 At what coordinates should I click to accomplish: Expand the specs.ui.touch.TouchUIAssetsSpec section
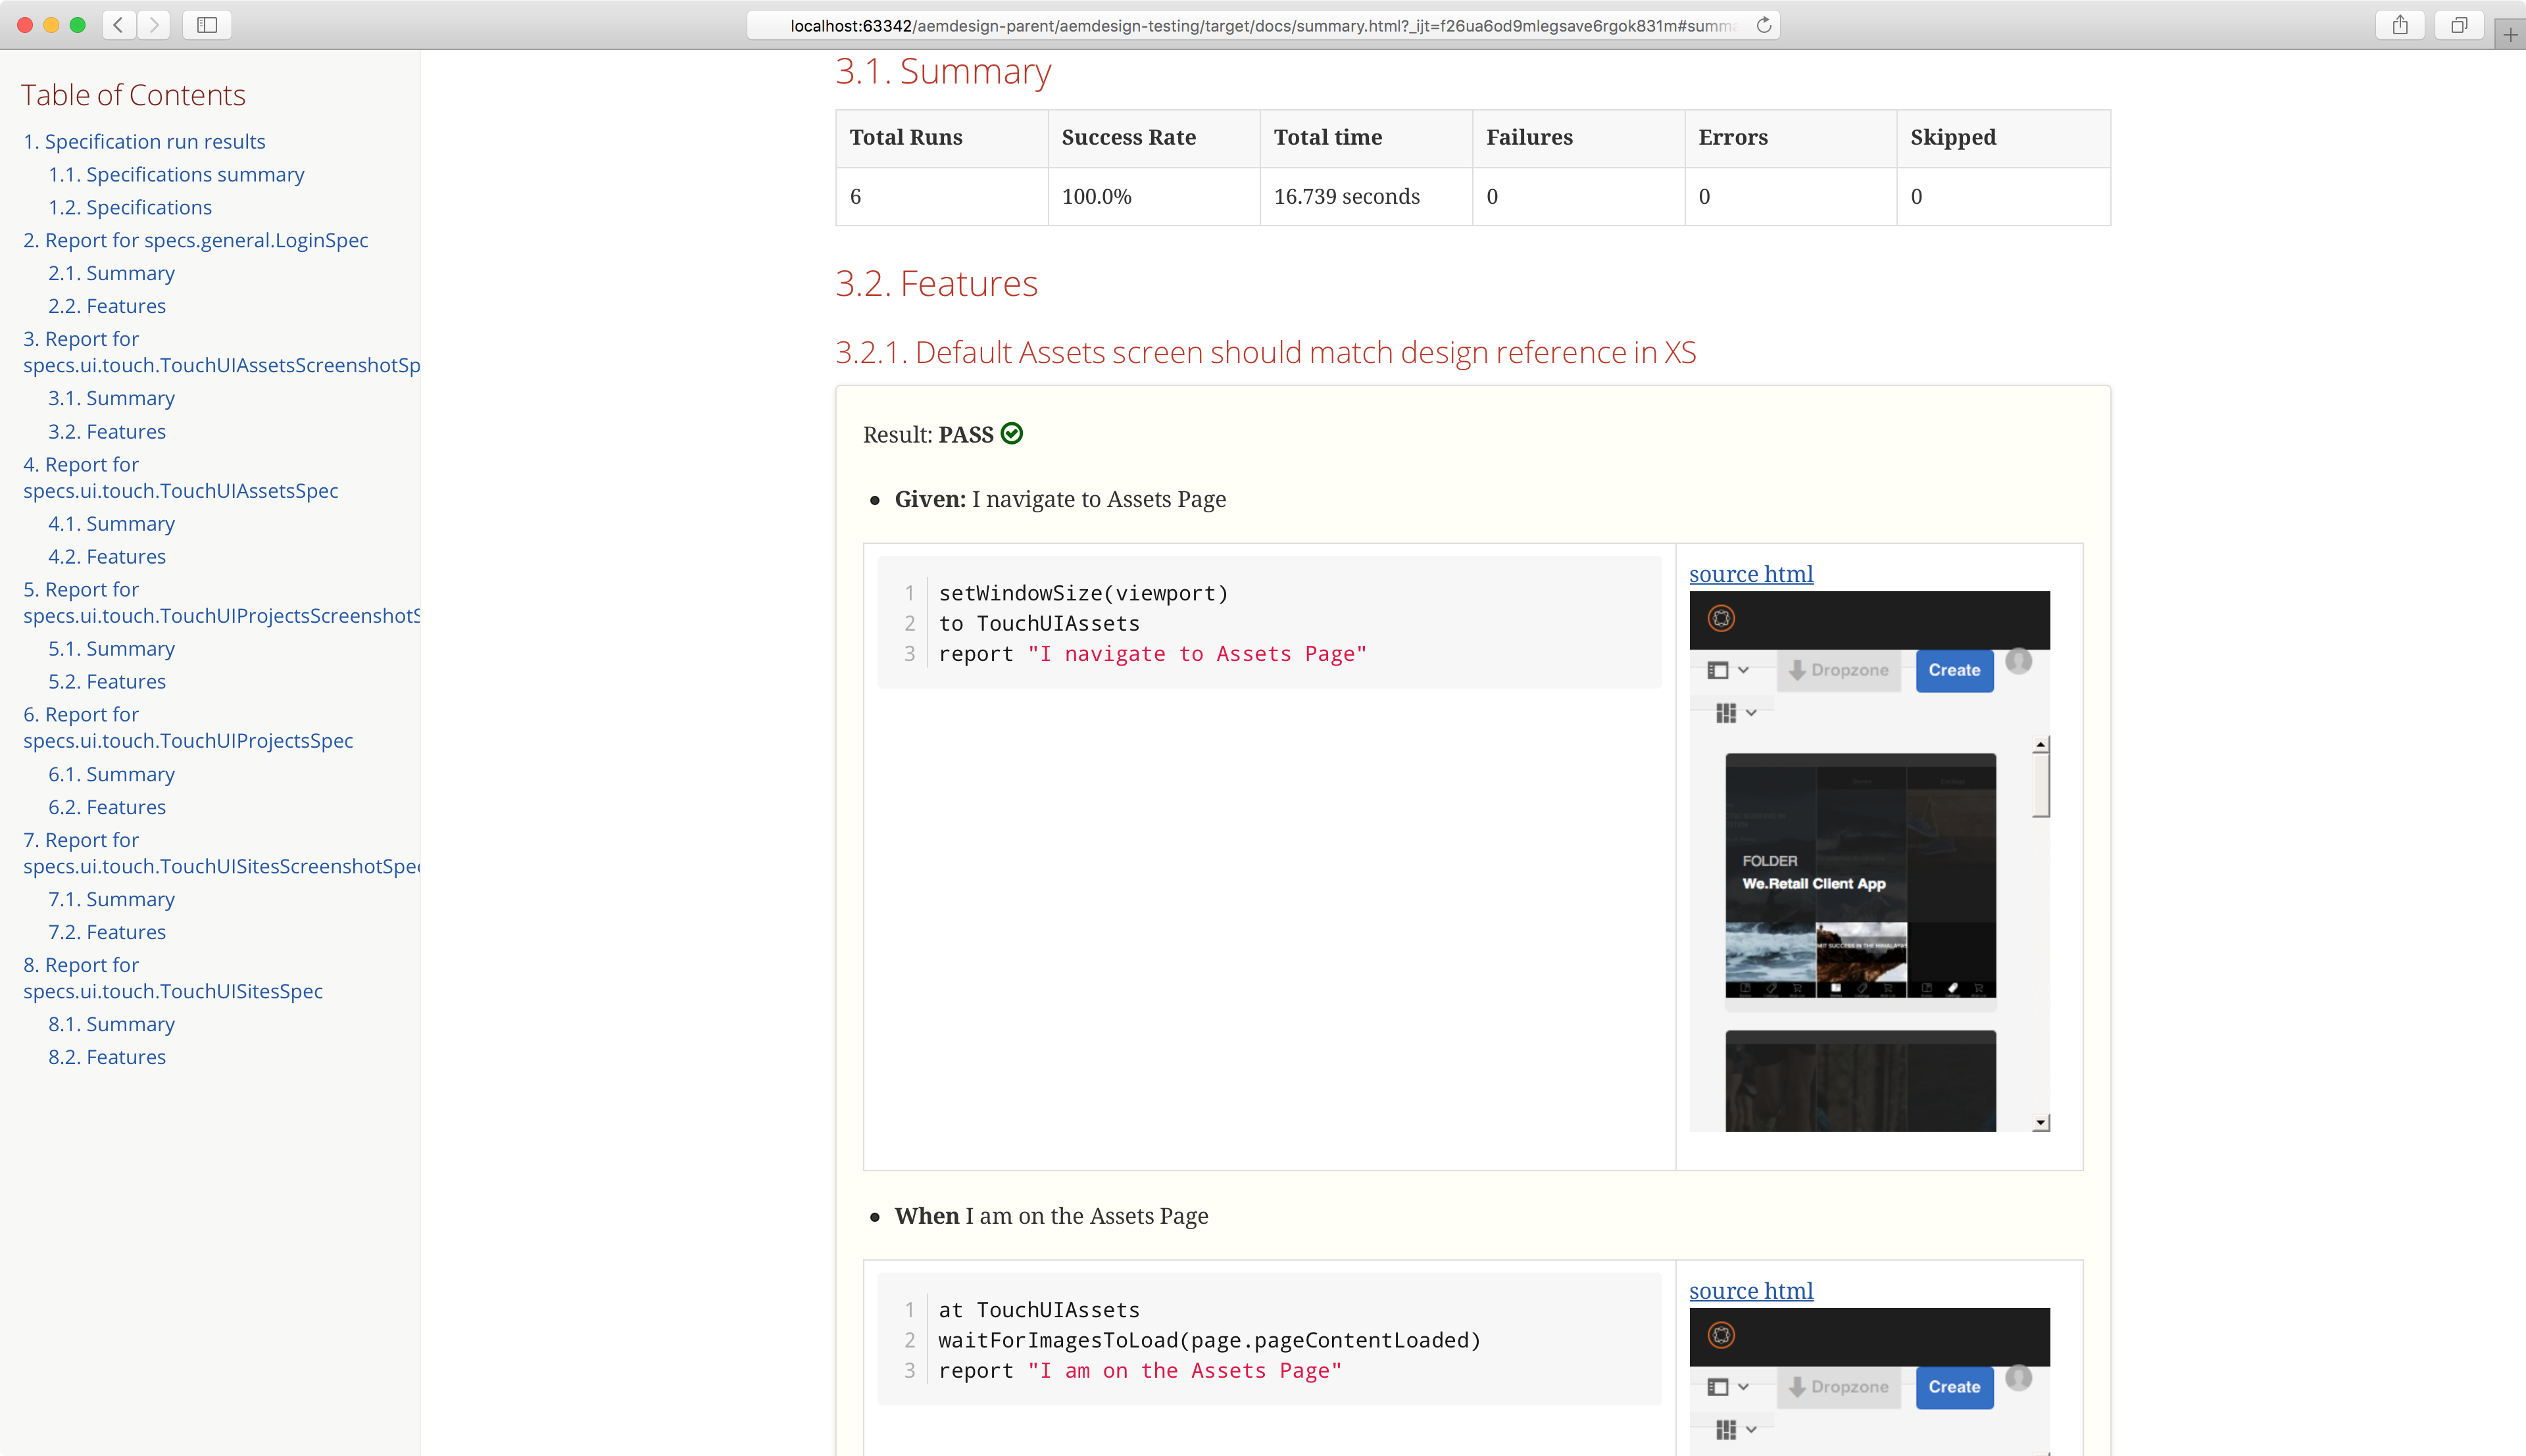tap(179, 477)
